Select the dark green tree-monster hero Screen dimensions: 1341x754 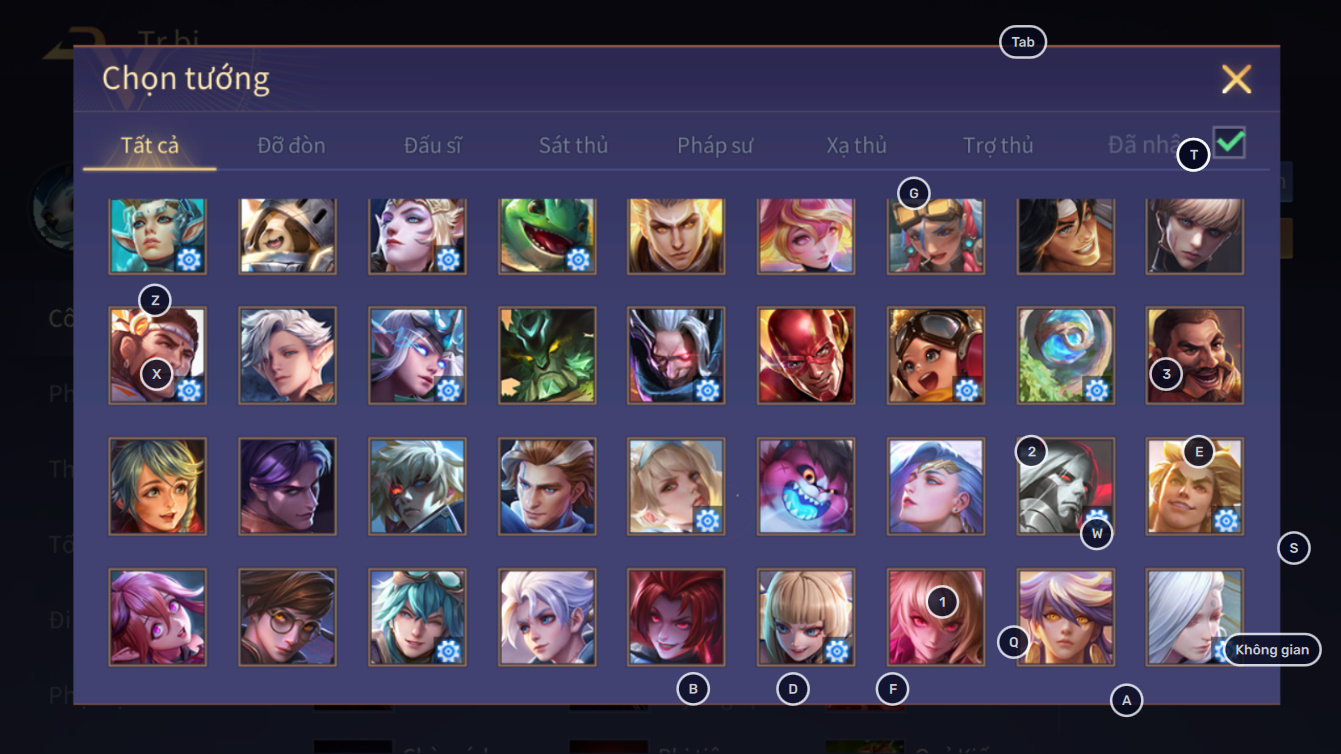(x=547, y=355)
